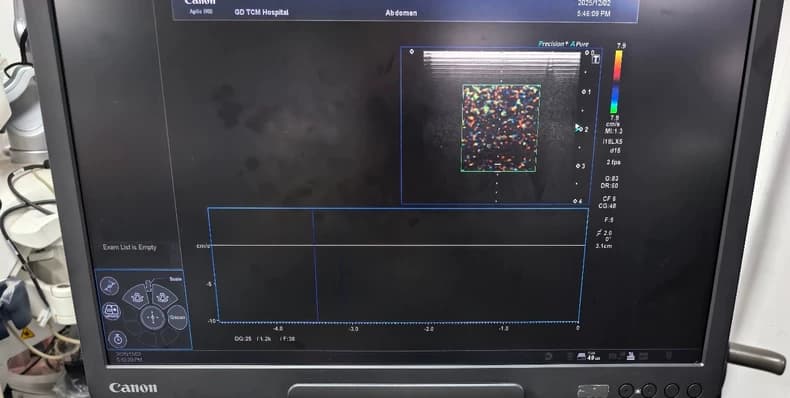Click the CG:48 color gain value
This screenshot has width=790, height=398.
tap(607, 206)
